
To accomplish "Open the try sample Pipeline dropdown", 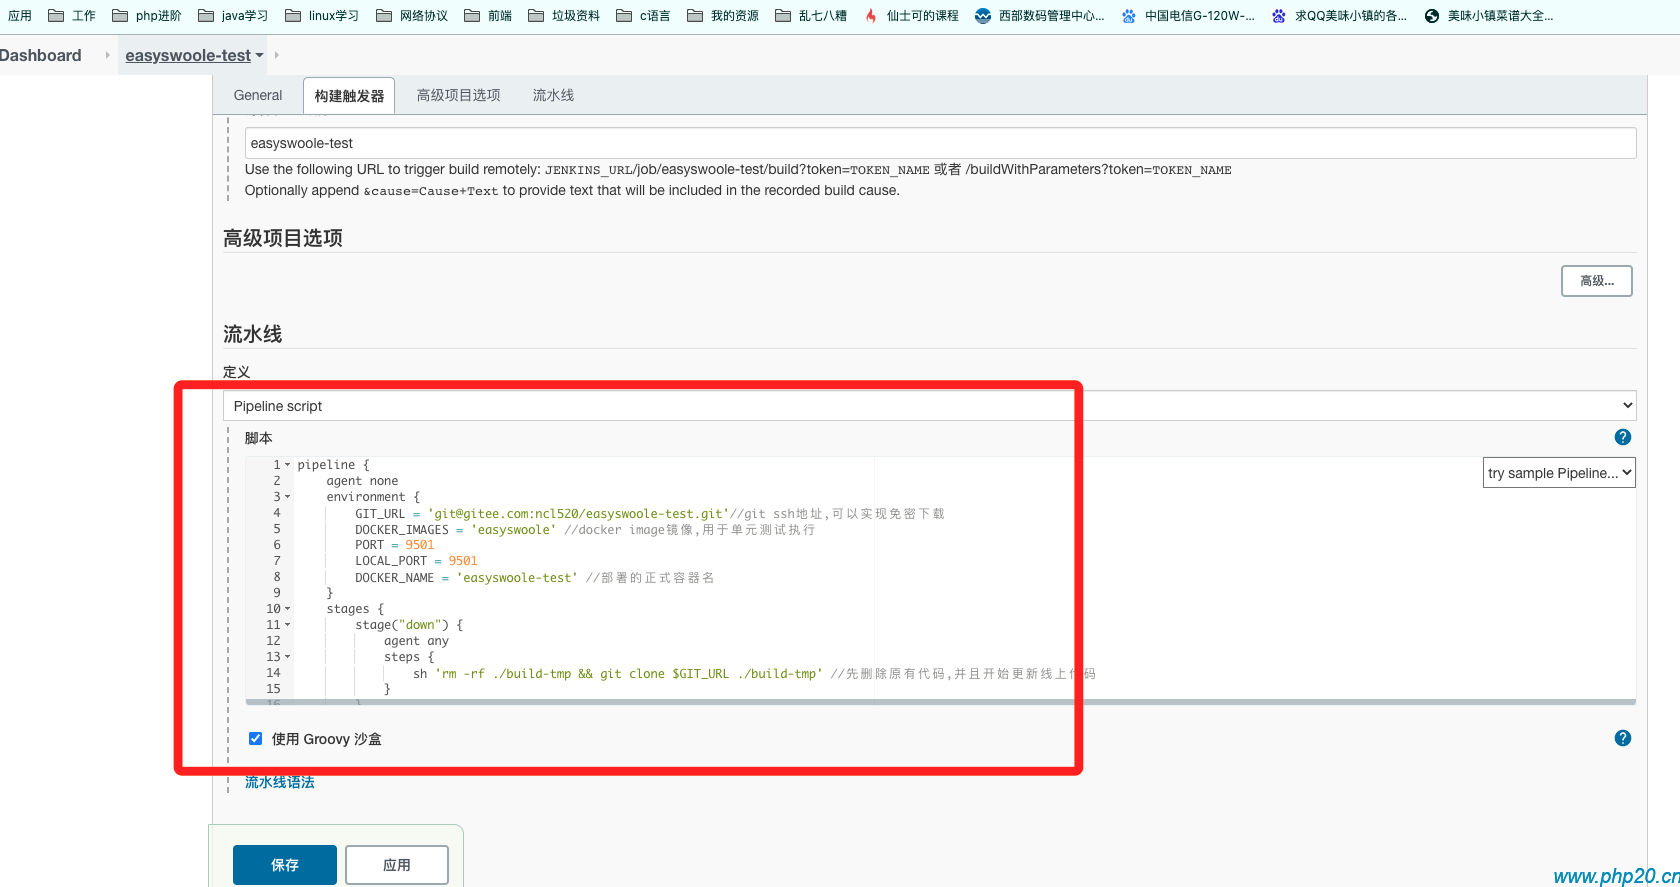I will tap(1559, 473).
